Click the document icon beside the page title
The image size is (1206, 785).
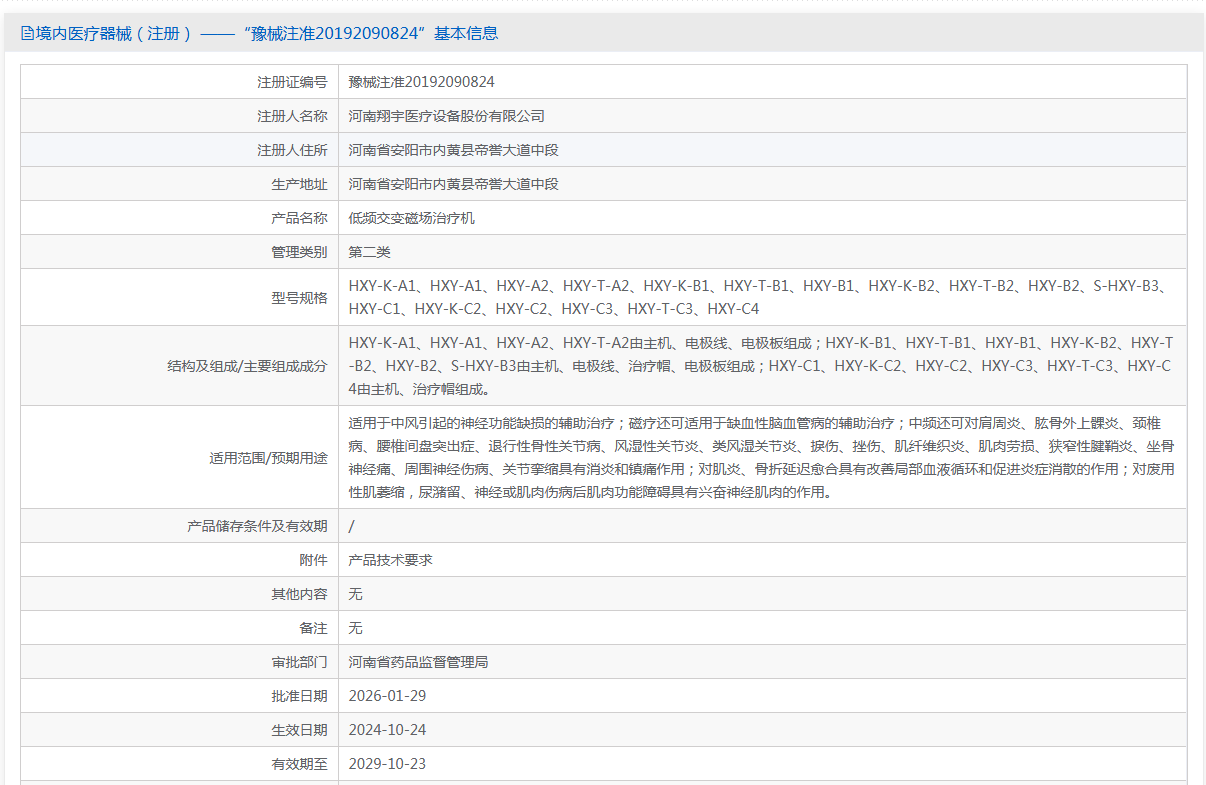tap(27, 33)
